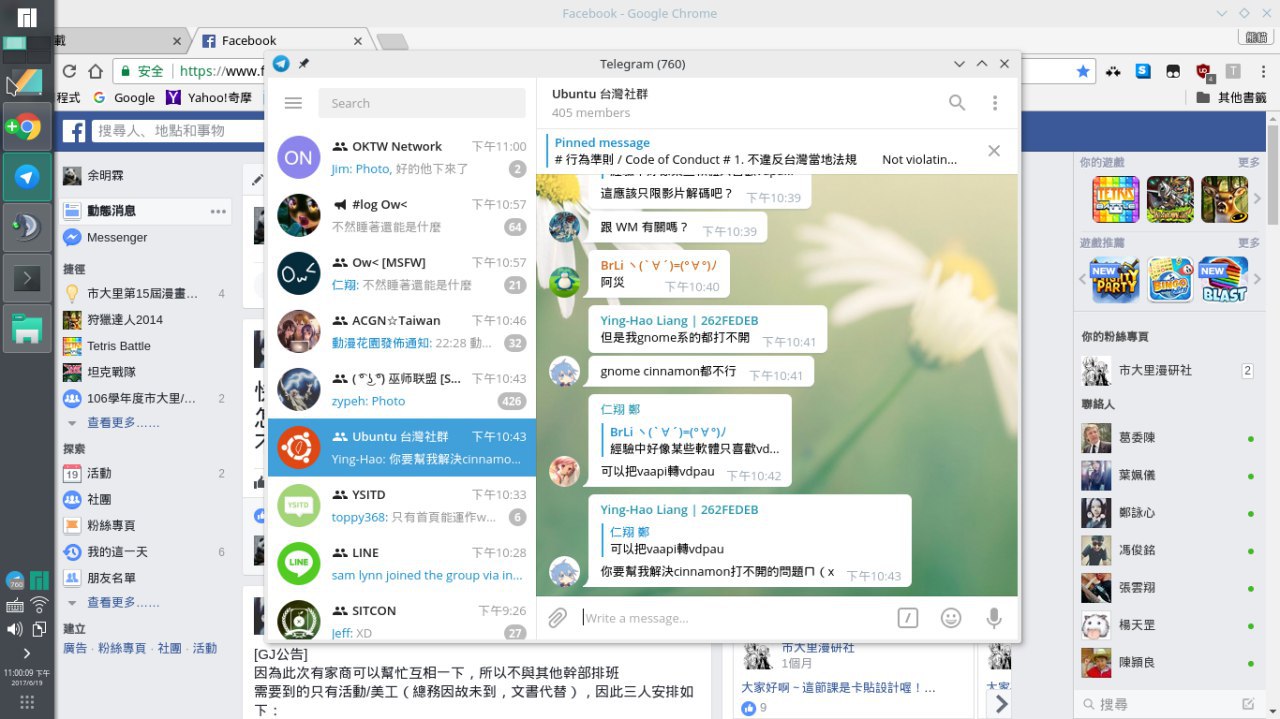Click Facebook logo in blue bar
The height and width of the screenshot is (719, 1280).
coord(73,130)
